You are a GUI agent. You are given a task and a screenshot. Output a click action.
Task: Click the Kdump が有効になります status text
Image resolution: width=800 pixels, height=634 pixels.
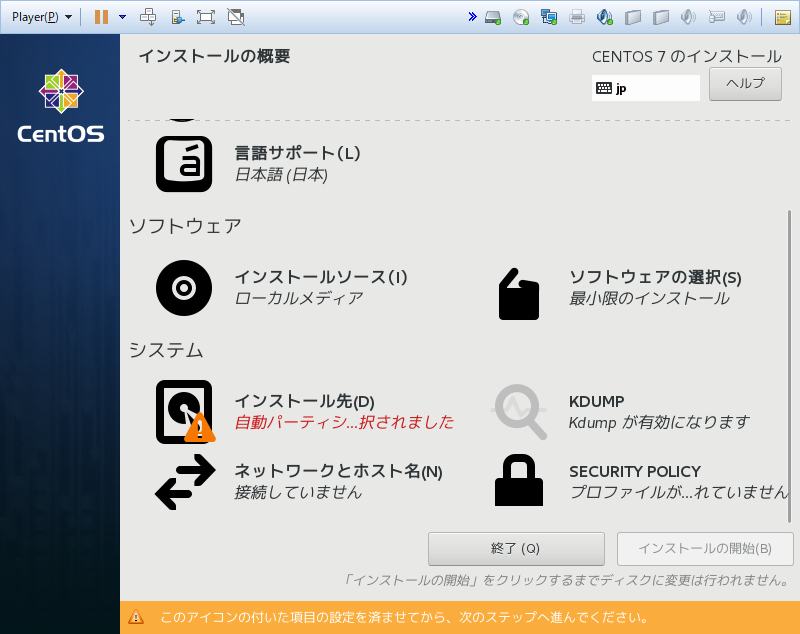[659, 422]
